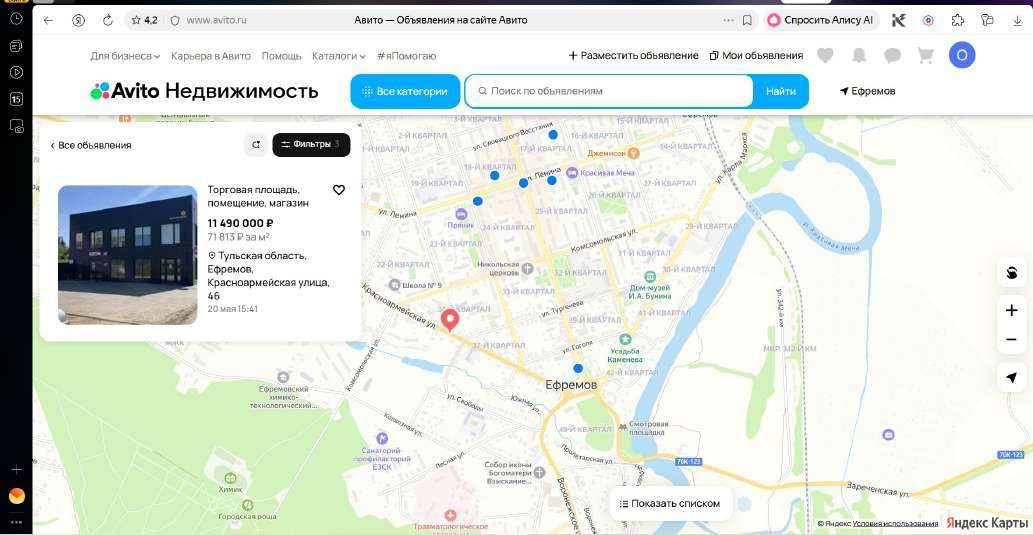Click the Yandex home button in the toolbar
Image resolution: width=1033 pixels, height=535 pixels.
pyautogui.click(x=78, y=20)
